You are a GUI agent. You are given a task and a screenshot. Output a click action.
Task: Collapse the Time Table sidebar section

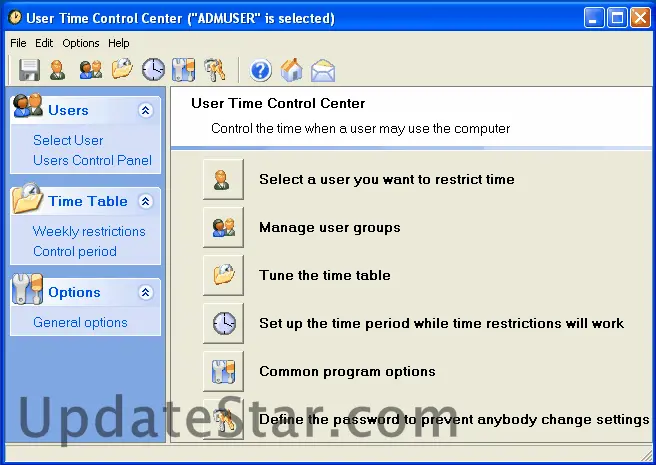145,201
